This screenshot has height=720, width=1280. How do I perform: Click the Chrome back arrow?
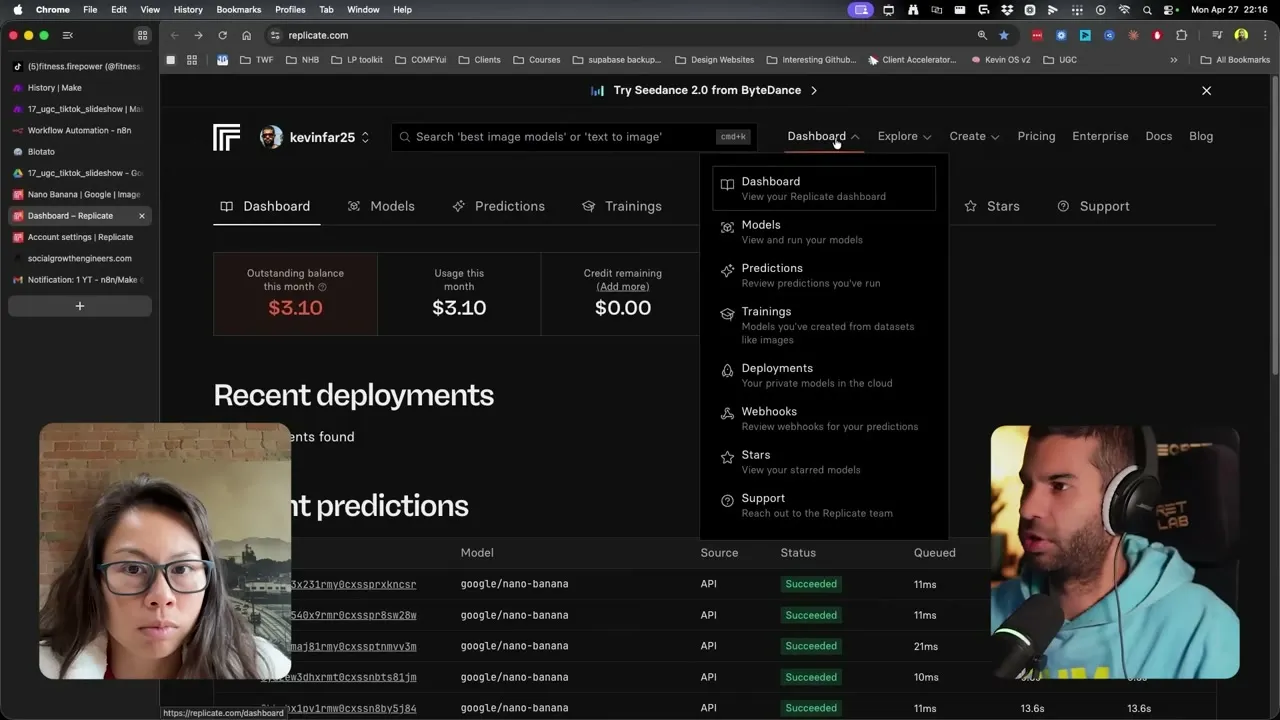coord(174,35)
